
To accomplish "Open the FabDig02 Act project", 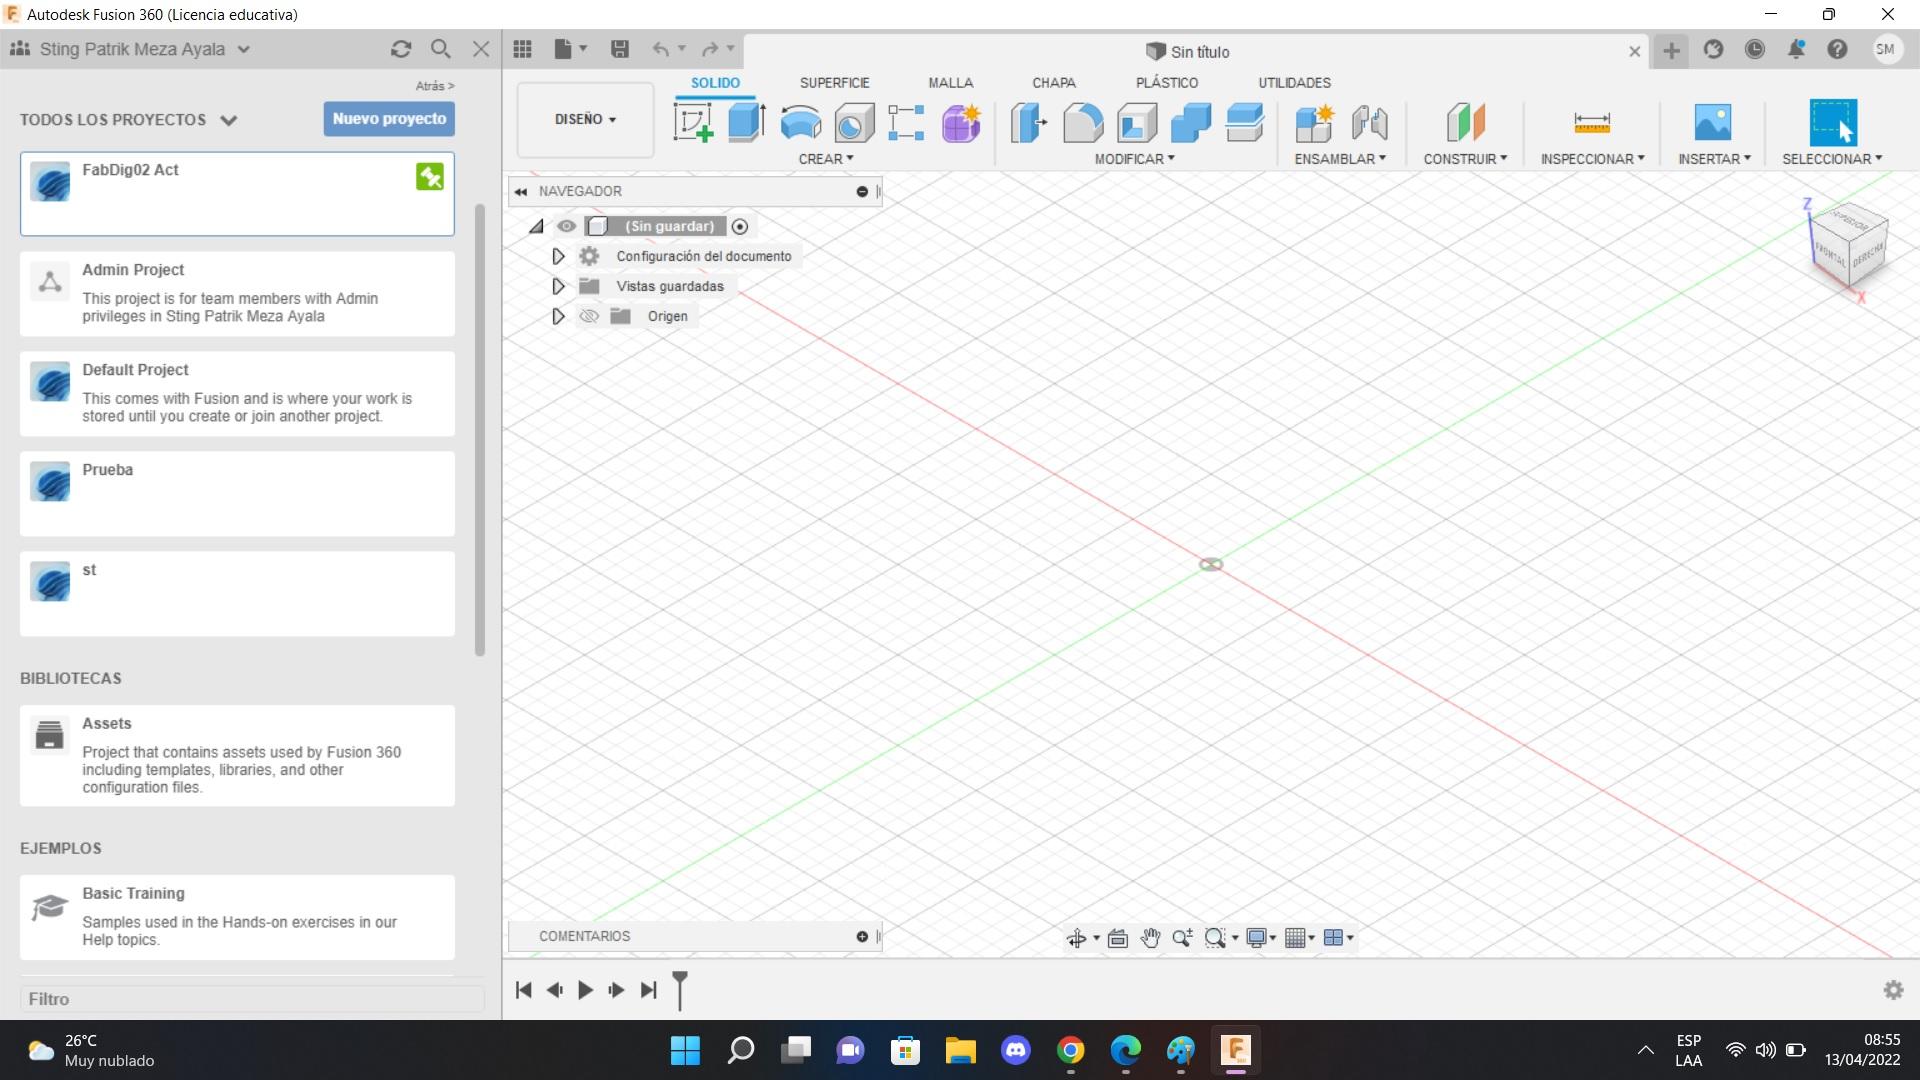I will point(237,194).
